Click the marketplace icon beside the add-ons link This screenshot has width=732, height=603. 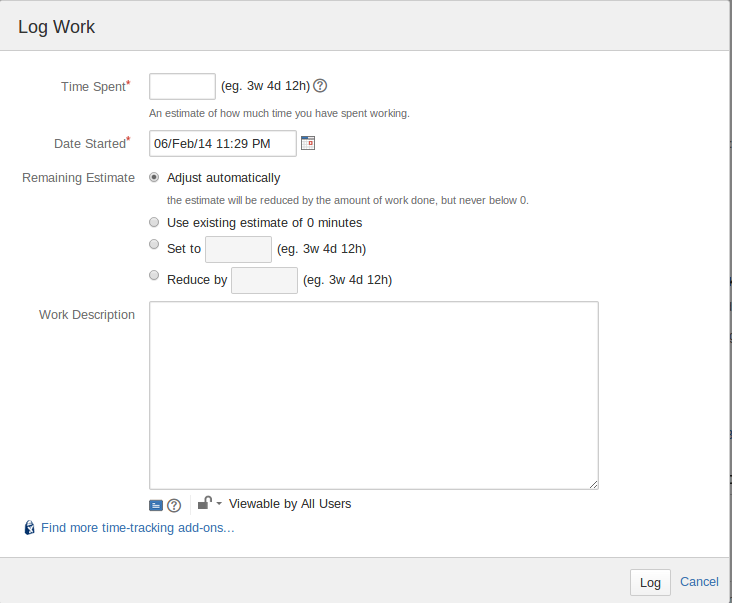(30, 528)
